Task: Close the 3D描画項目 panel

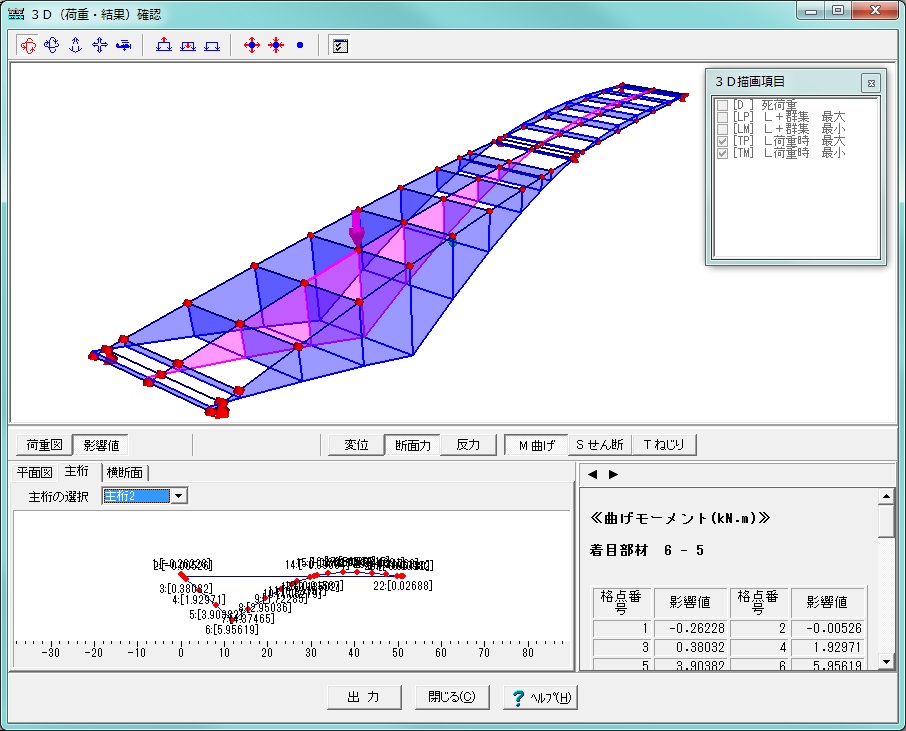Action: point(871,83)
